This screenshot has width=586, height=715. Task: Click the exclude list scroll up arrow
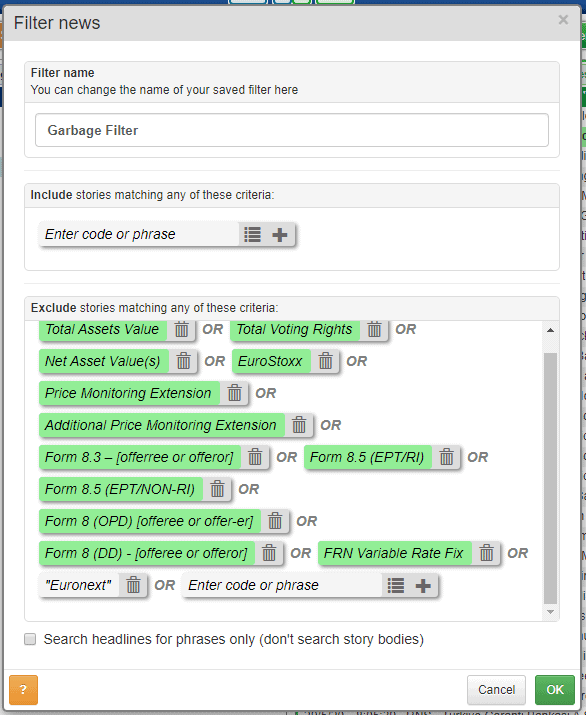550,330
